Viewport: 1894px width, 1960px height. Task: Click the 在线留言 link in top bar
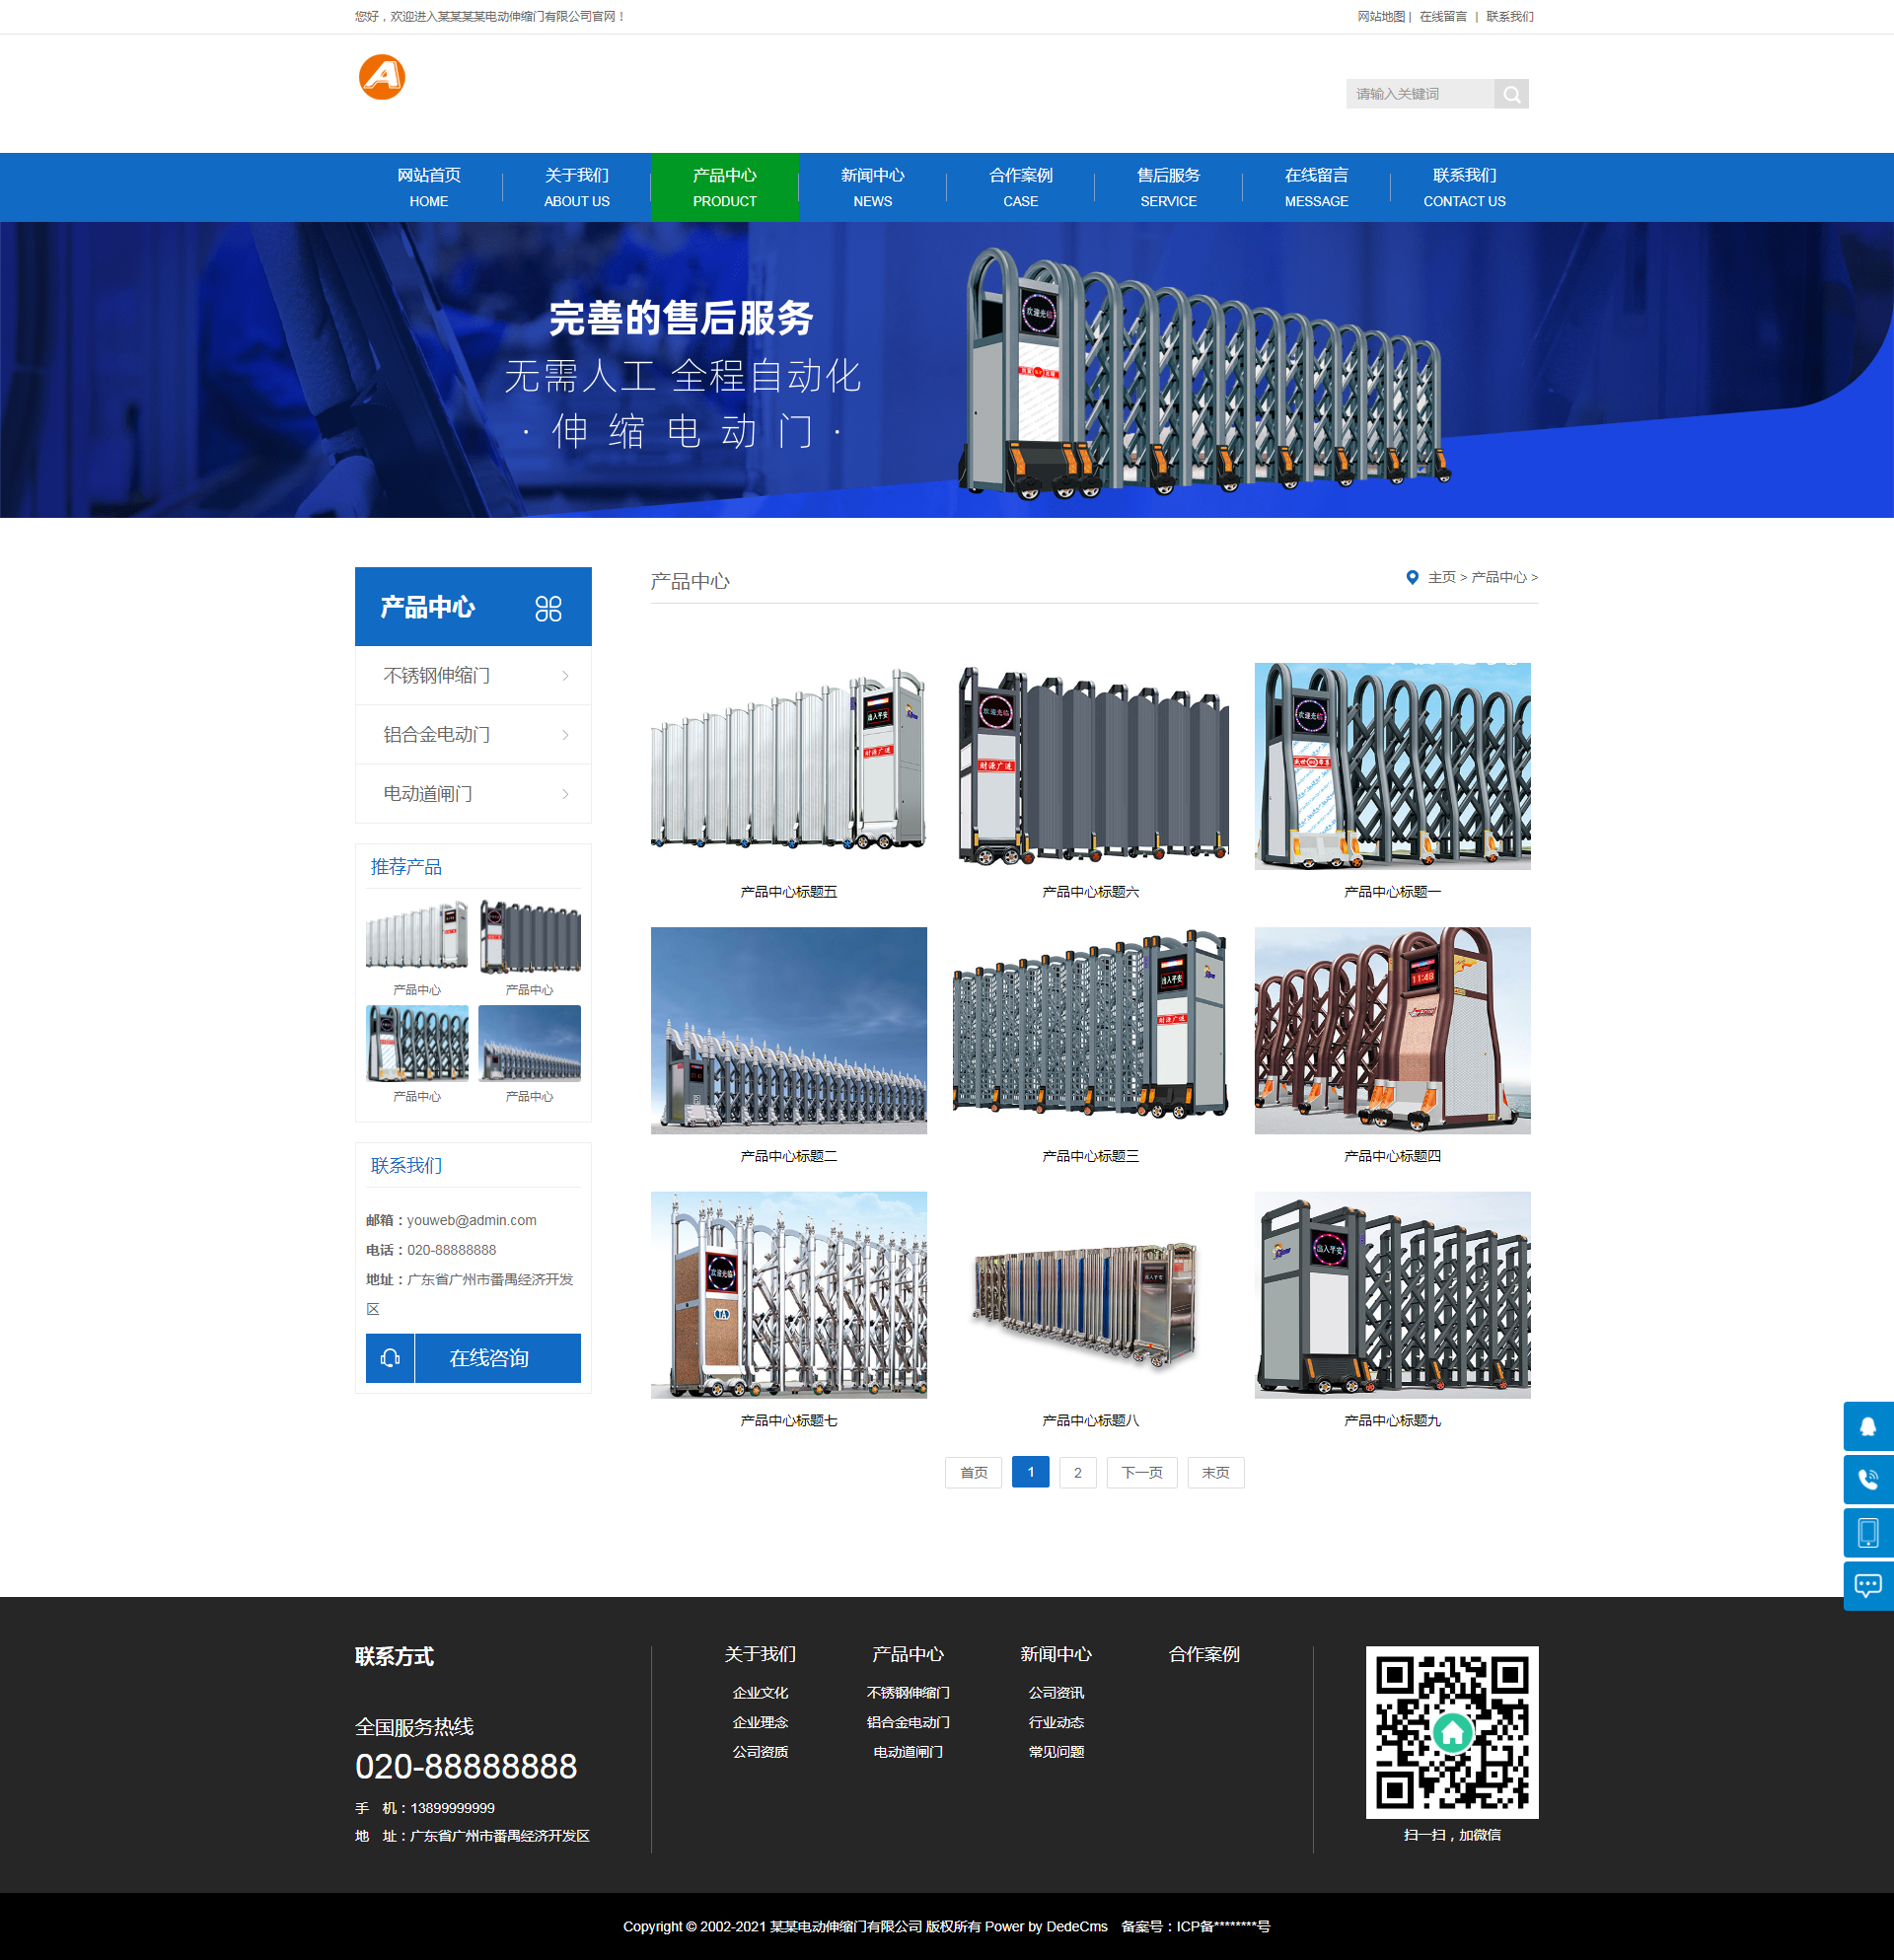pyautogui.click(x=1443, y=16)
